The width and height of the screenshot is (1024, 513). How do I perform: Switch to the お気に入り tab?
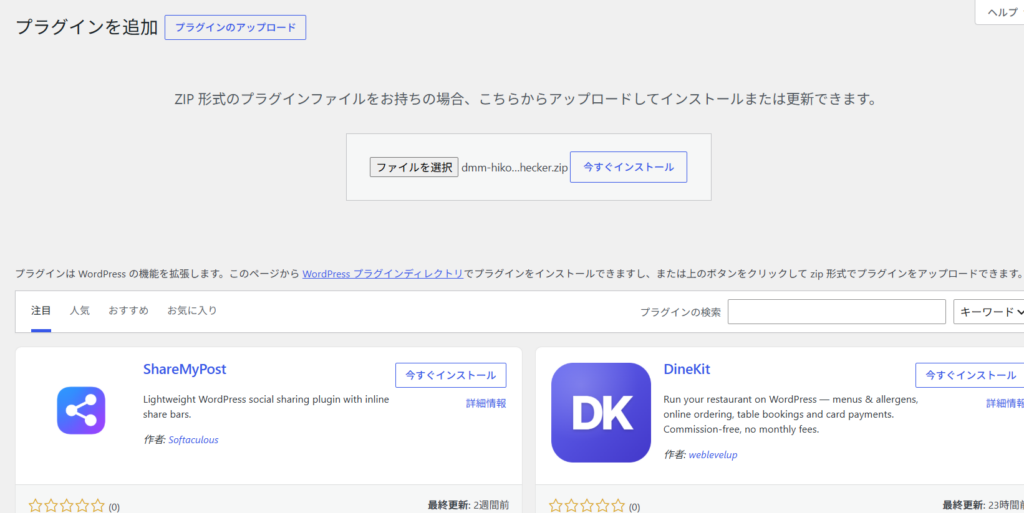192,311
